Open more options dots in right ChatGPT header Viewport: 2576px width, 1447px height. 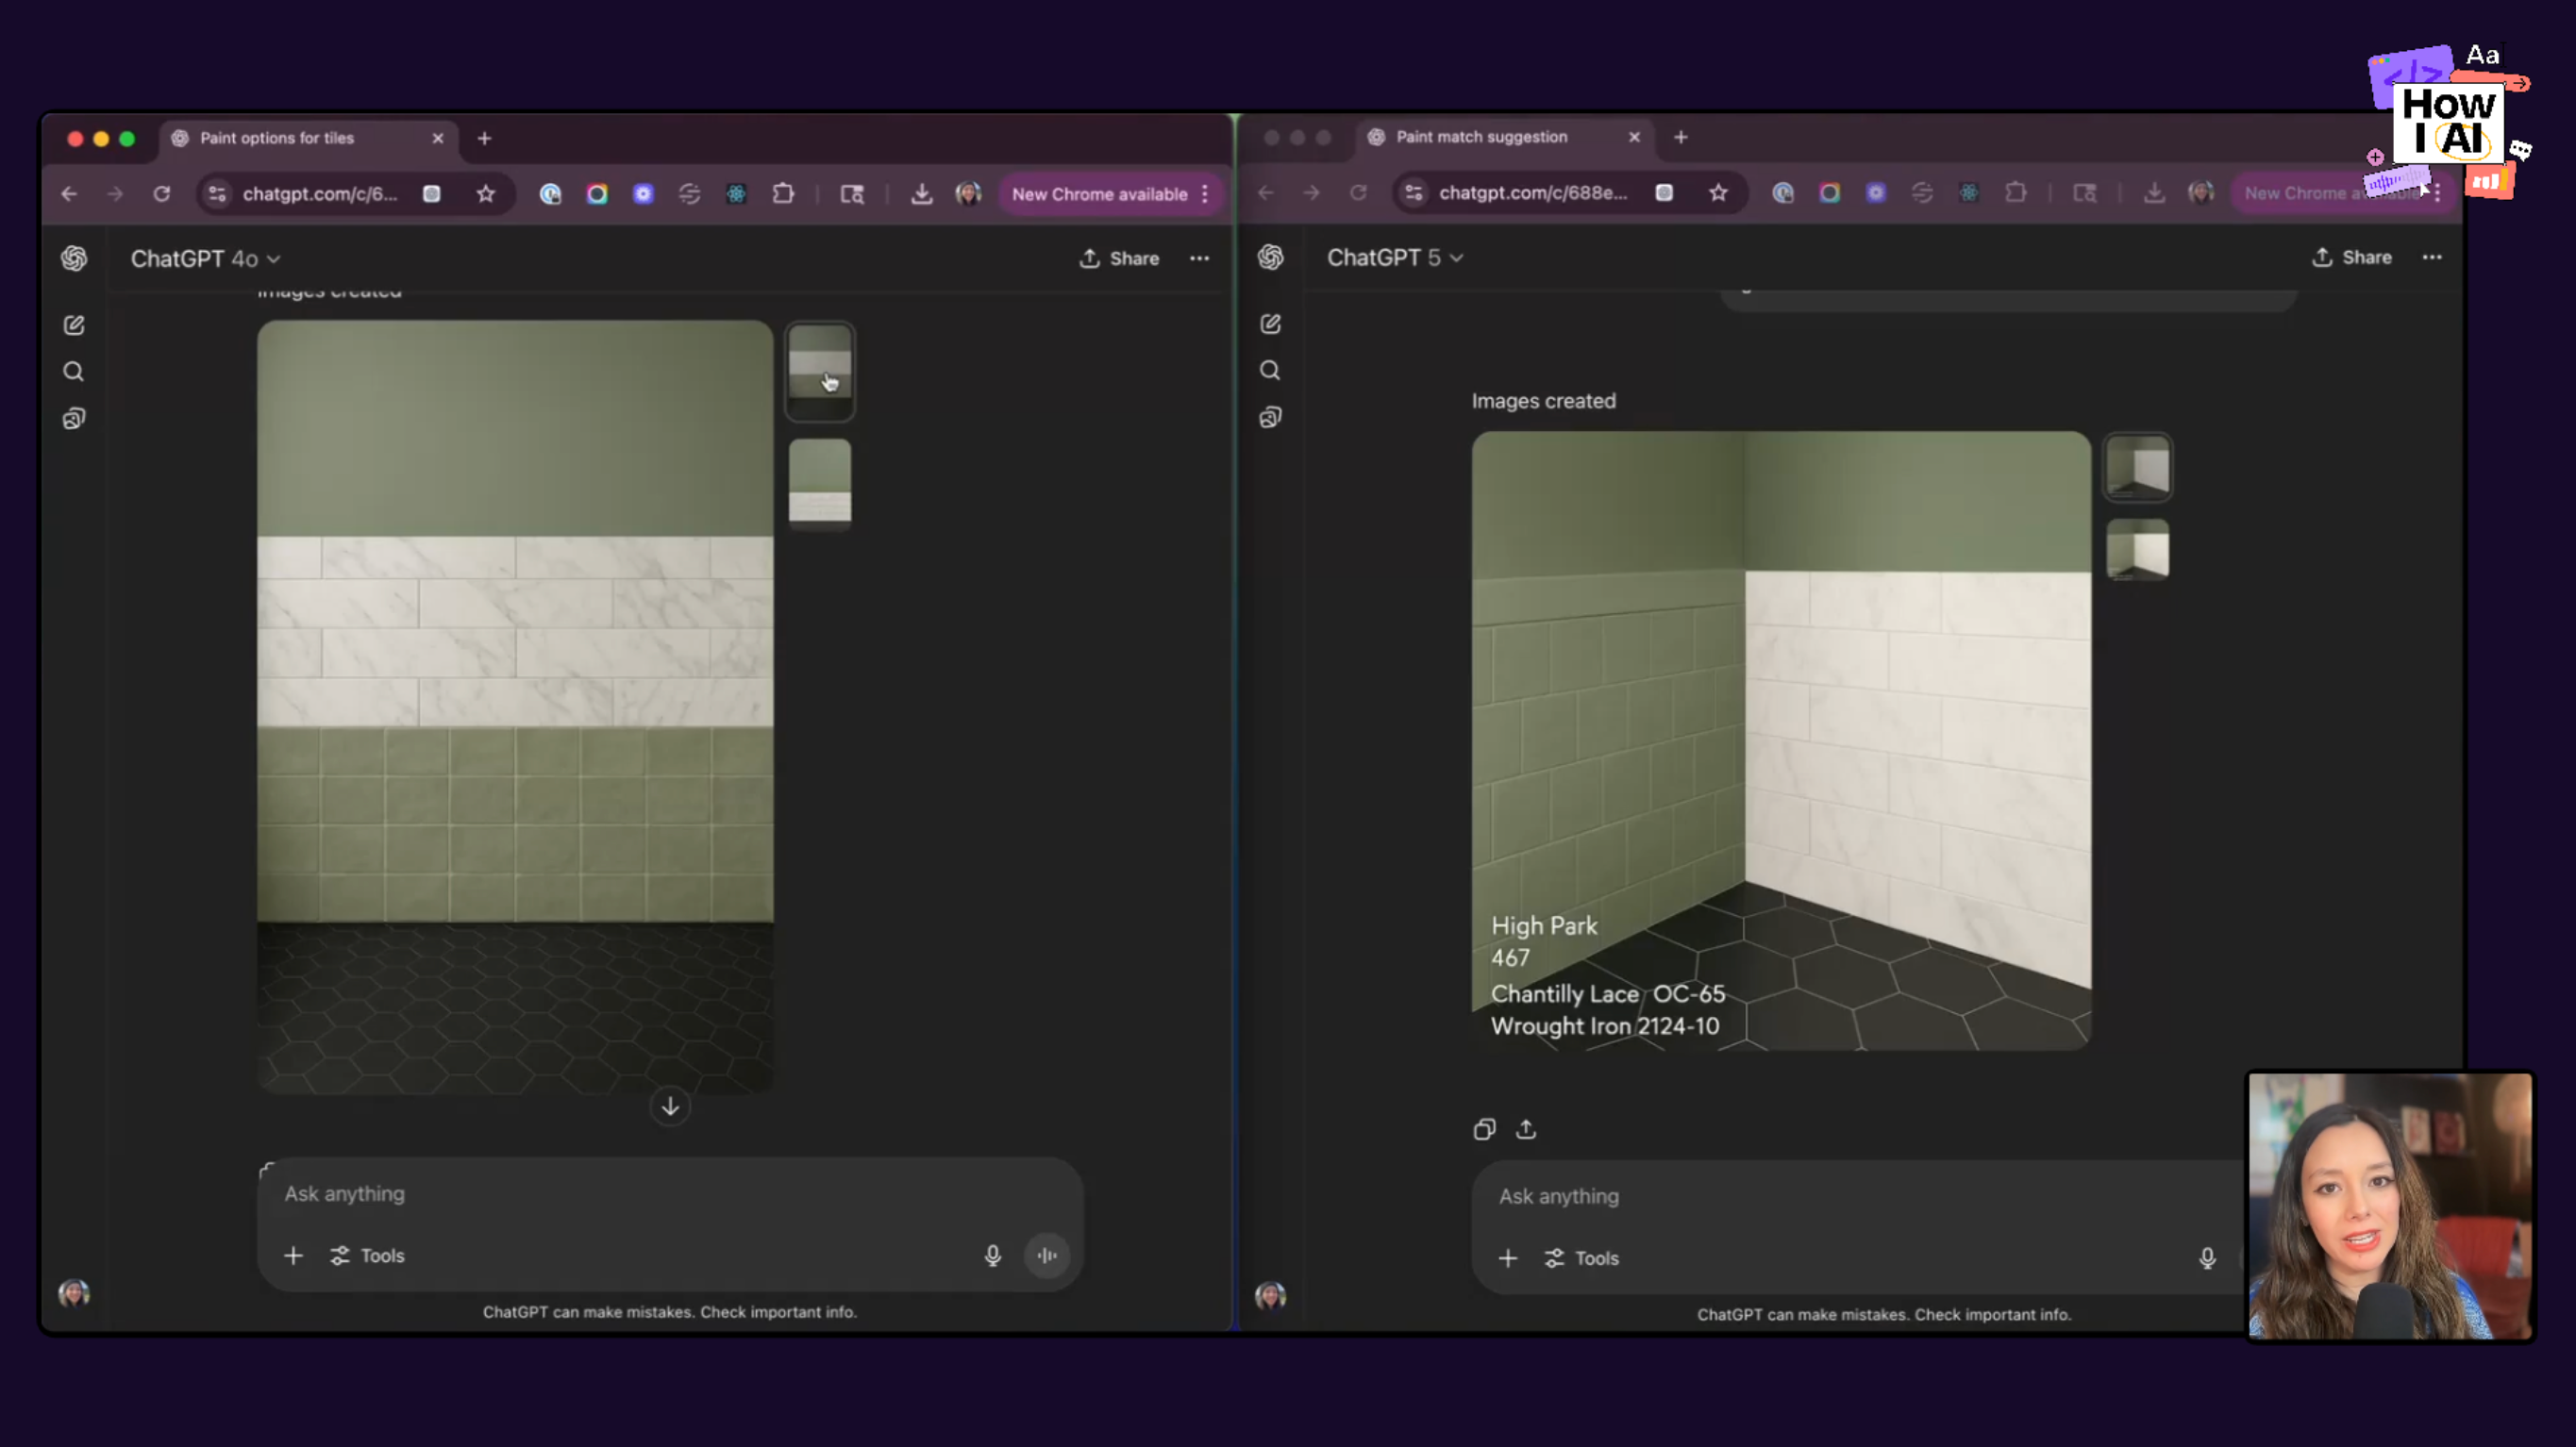[x=2432, y=257]
